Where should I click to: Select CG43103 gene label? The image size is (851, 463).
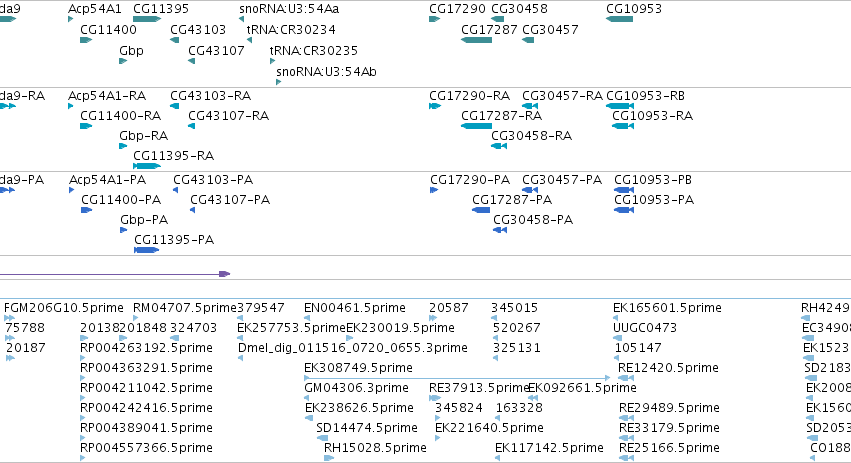(x=198, y=30)
